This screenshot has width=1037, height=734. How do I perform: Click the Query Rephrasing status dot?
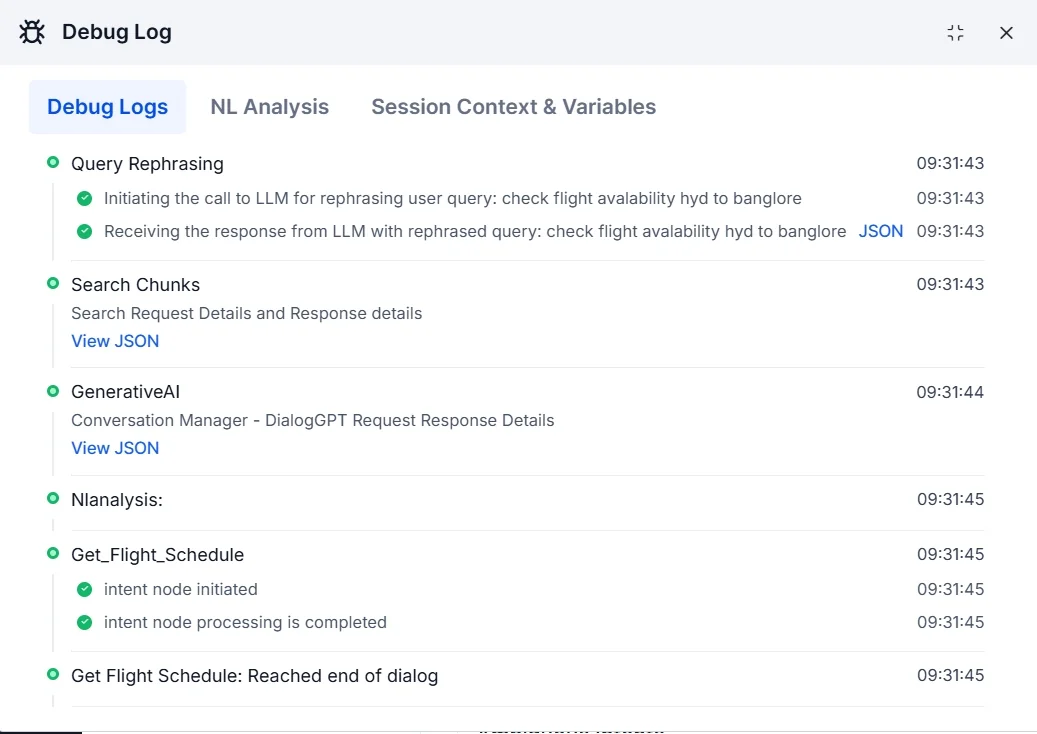coord(53,162)
